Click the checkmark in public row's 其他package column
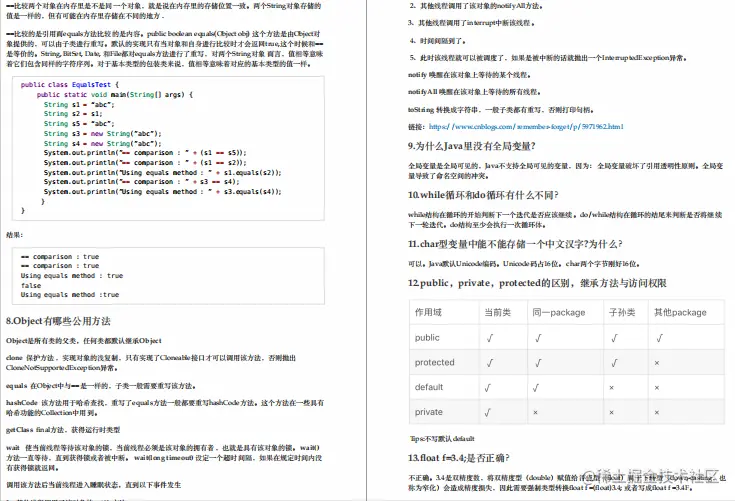 (660, 338)
